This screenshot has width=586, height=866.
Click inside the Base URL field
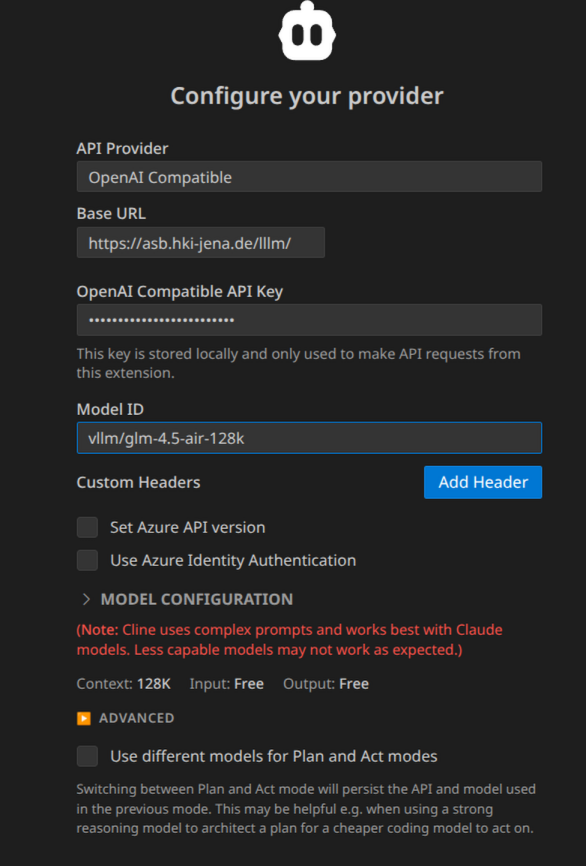(x=200, y=242)
